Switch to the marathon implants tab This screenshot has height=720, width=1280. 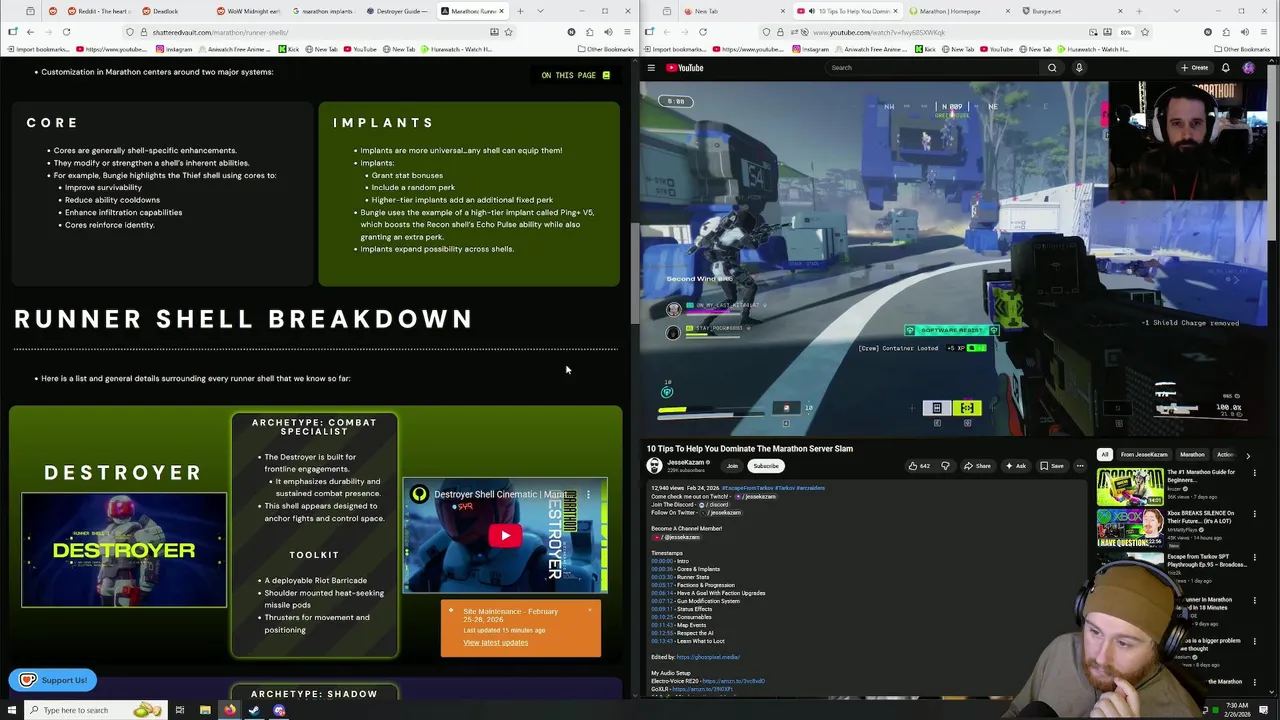[322, 11]
